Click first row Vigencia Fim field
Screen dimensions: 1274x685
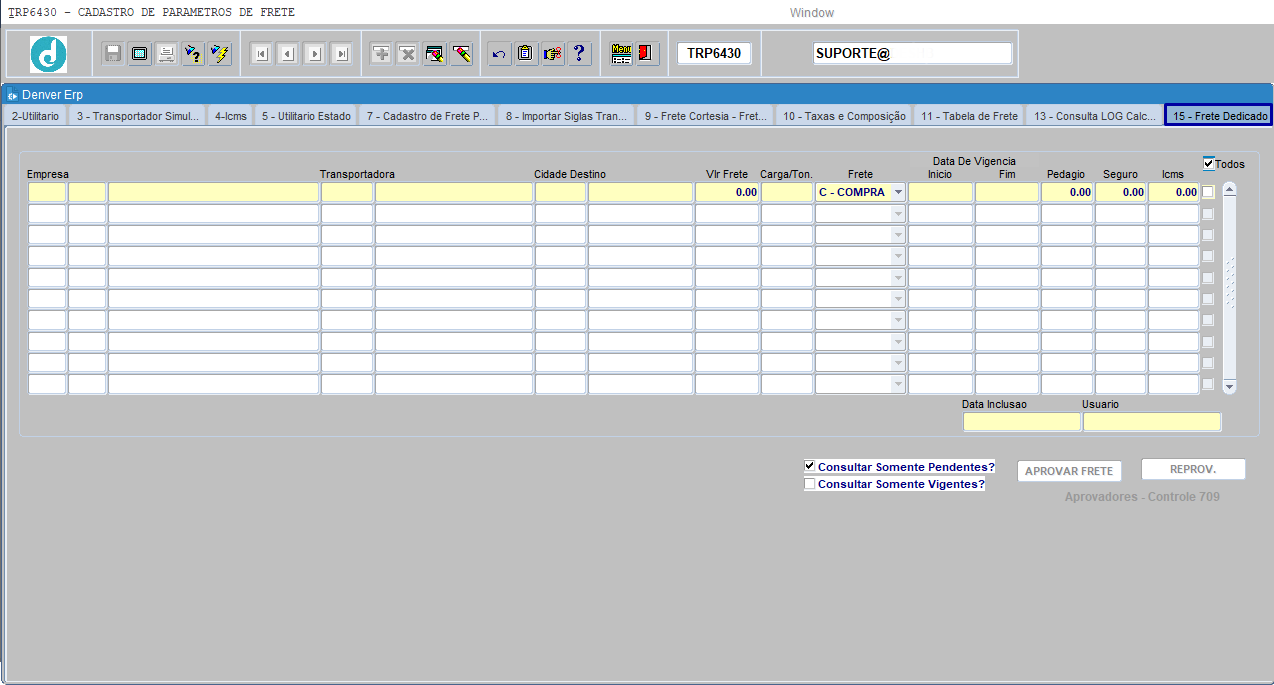coord(1007,192)
